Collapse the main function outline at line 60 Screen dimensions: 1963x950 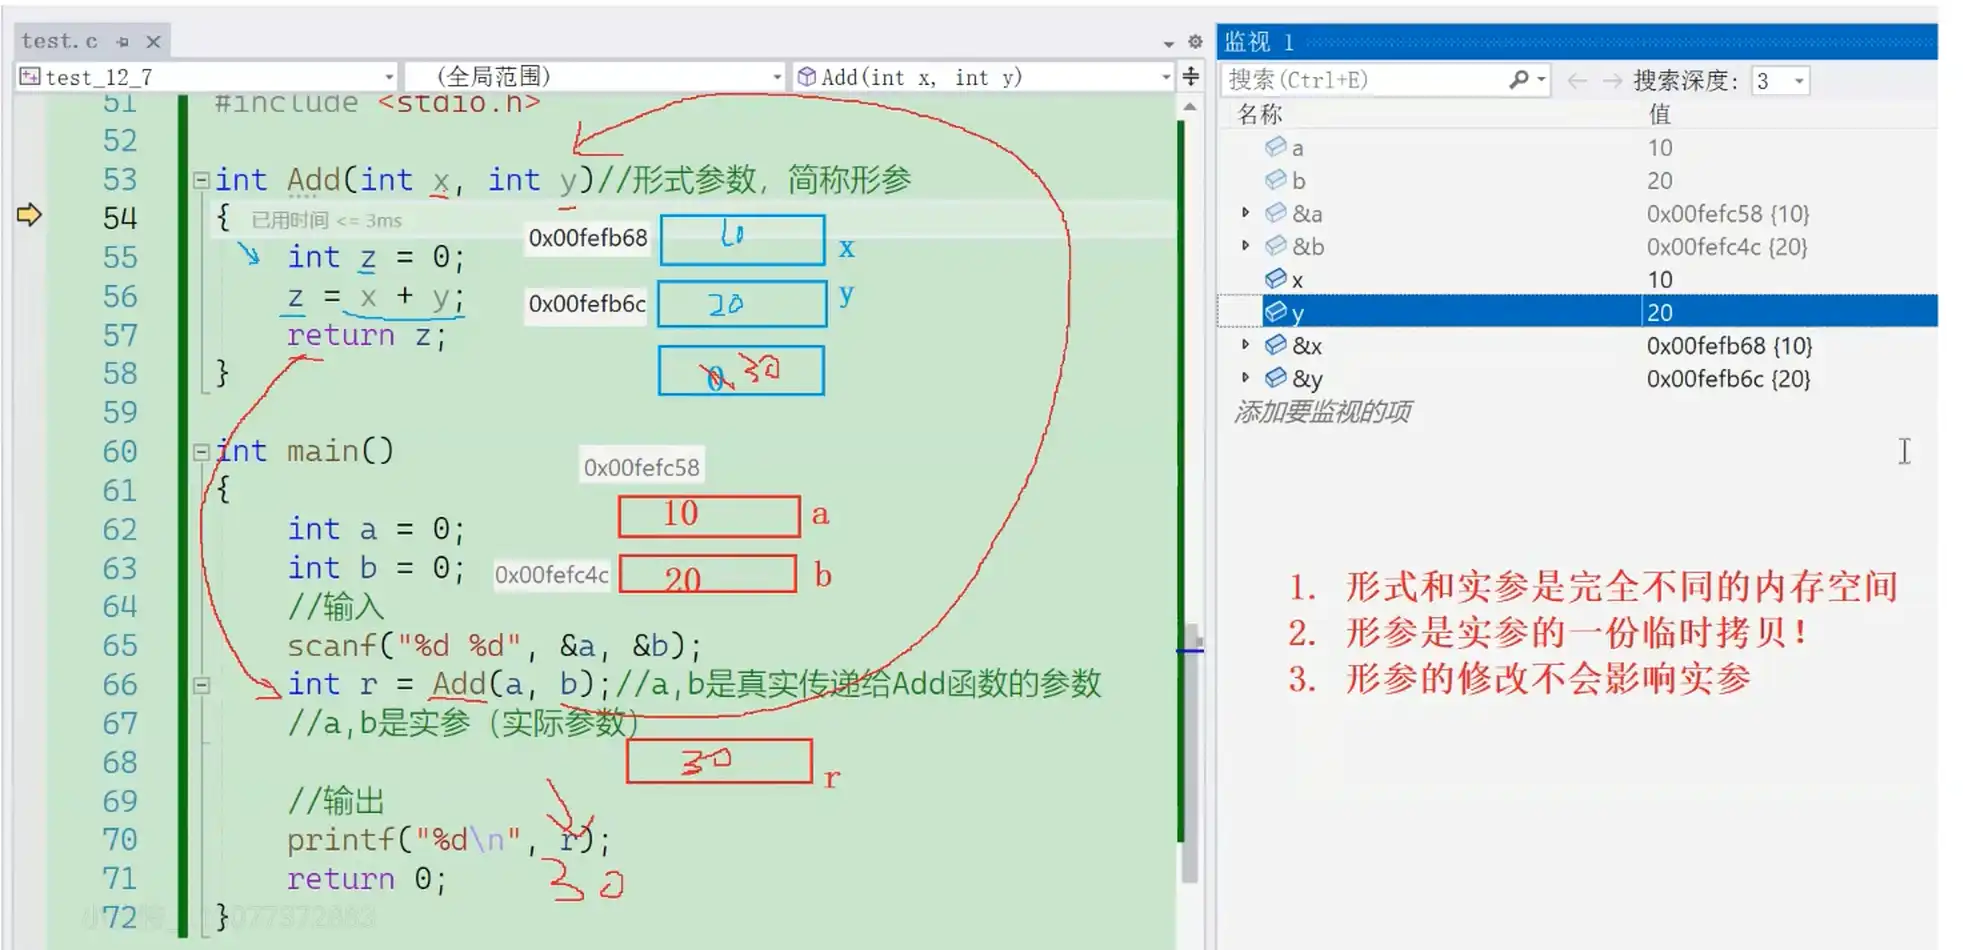click(201, 452)
